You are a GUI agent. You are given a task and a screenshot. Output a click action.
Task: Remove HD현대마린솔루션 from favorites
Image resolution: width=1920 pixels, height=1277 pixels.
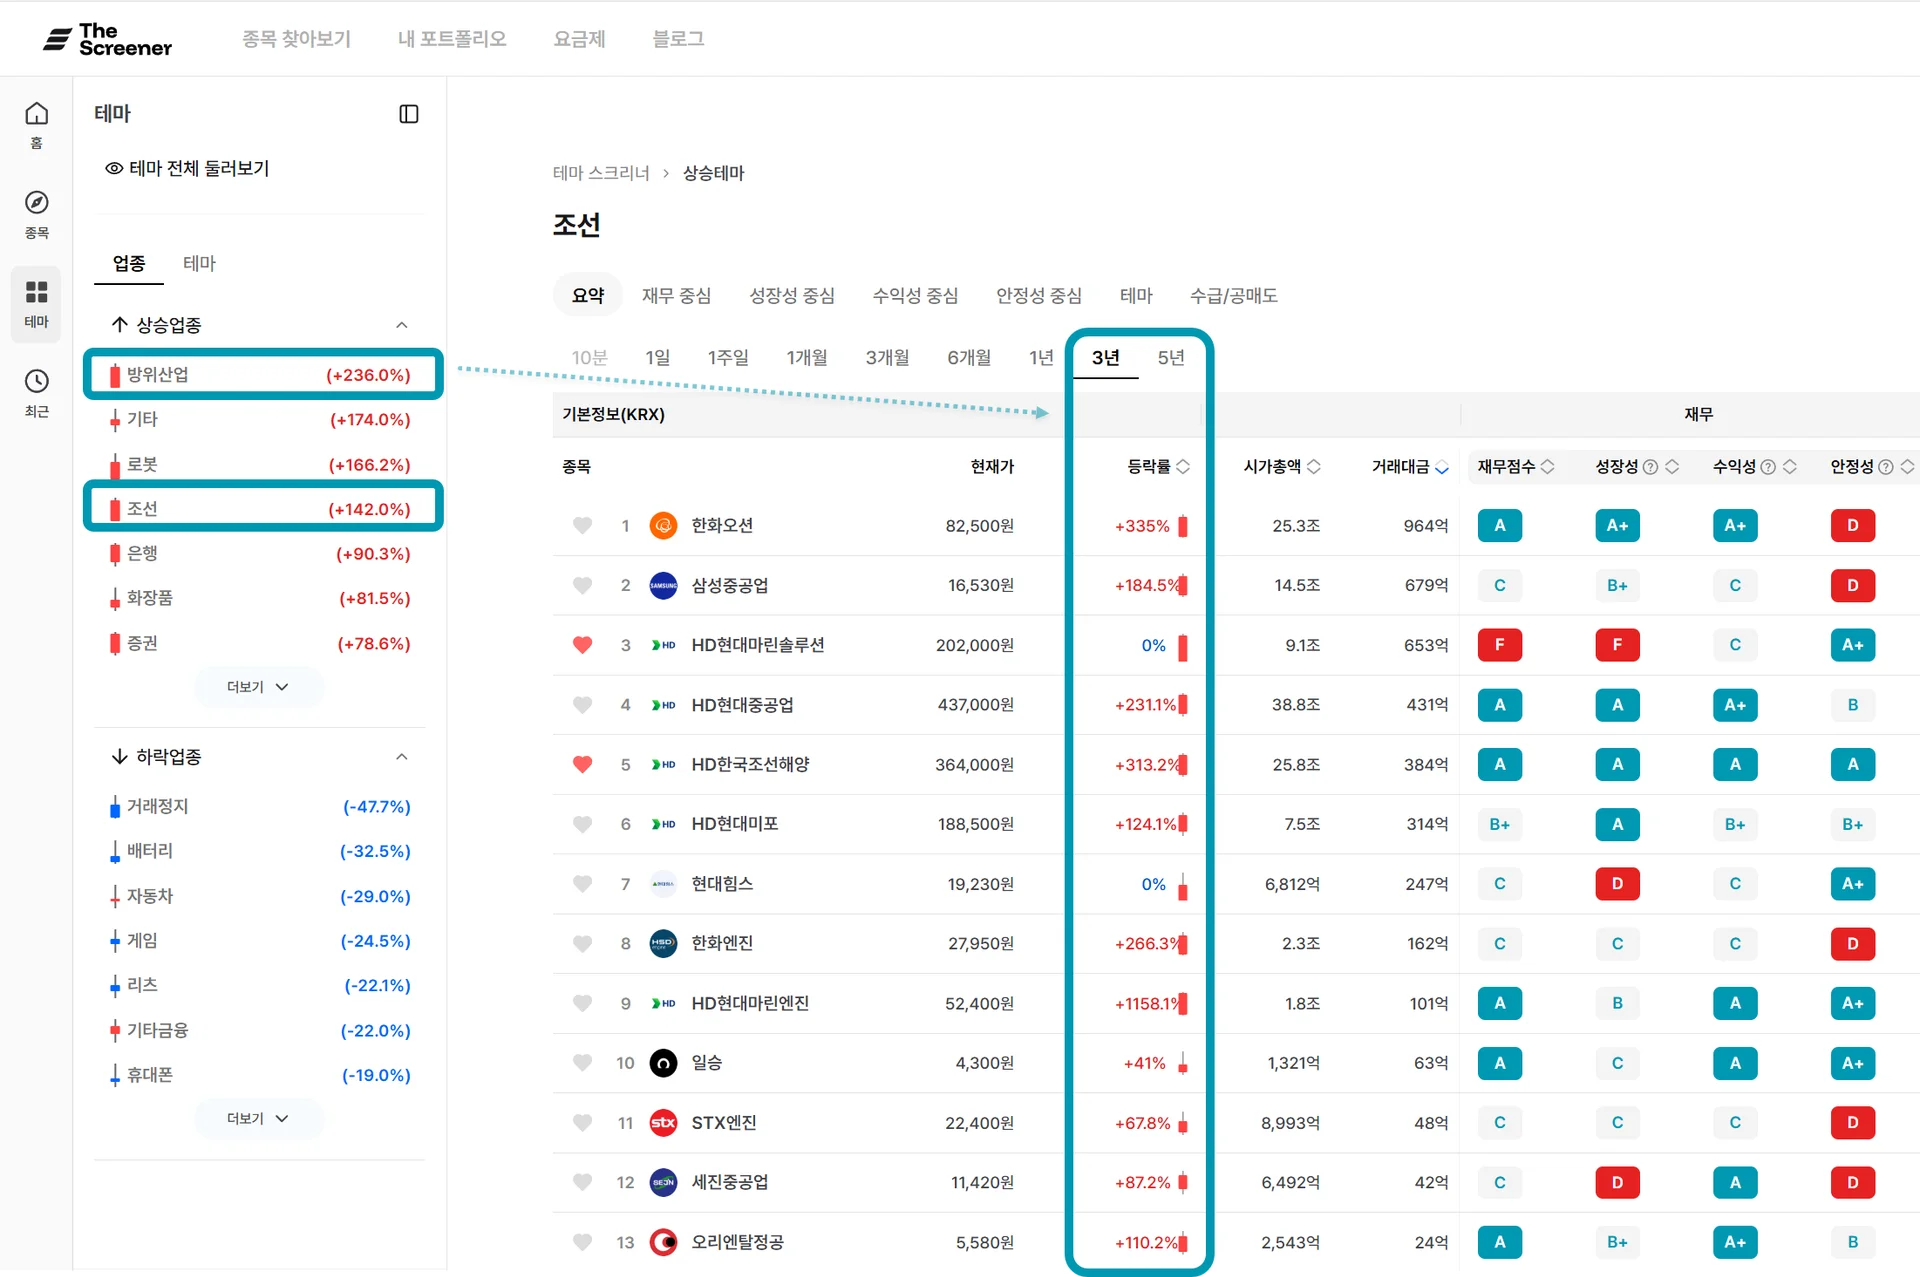582,645
